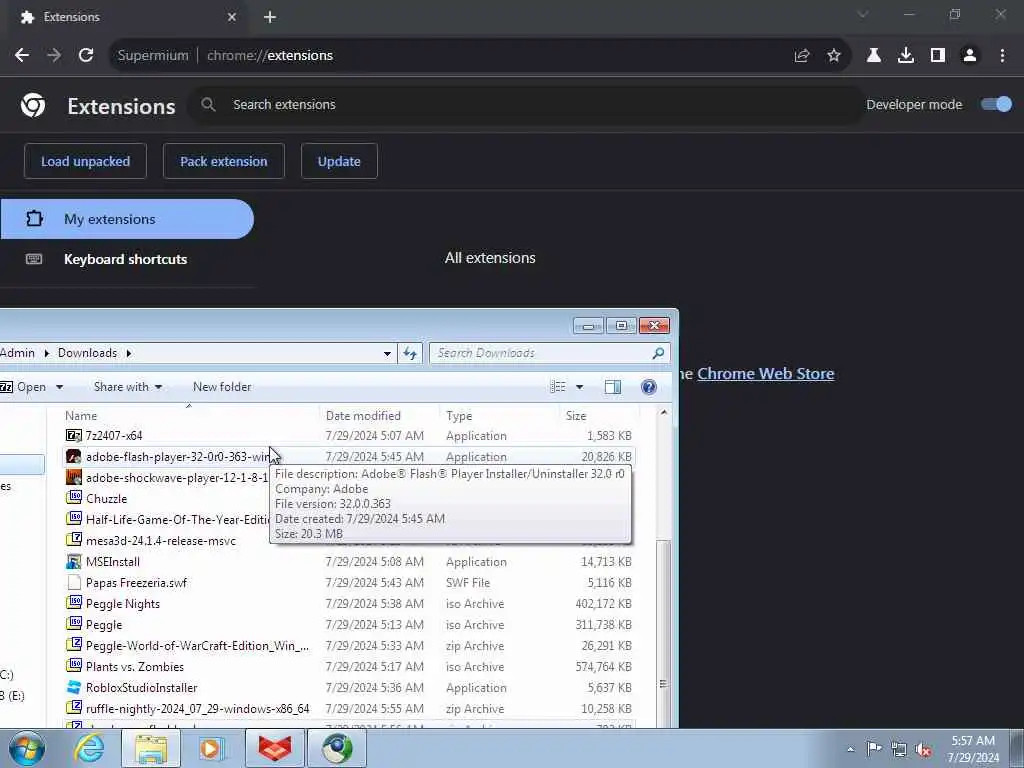This screenshot has width=1024, height=768.
Task: Open the Chrome Labs flask icon
Action: (x=874, y=56)
